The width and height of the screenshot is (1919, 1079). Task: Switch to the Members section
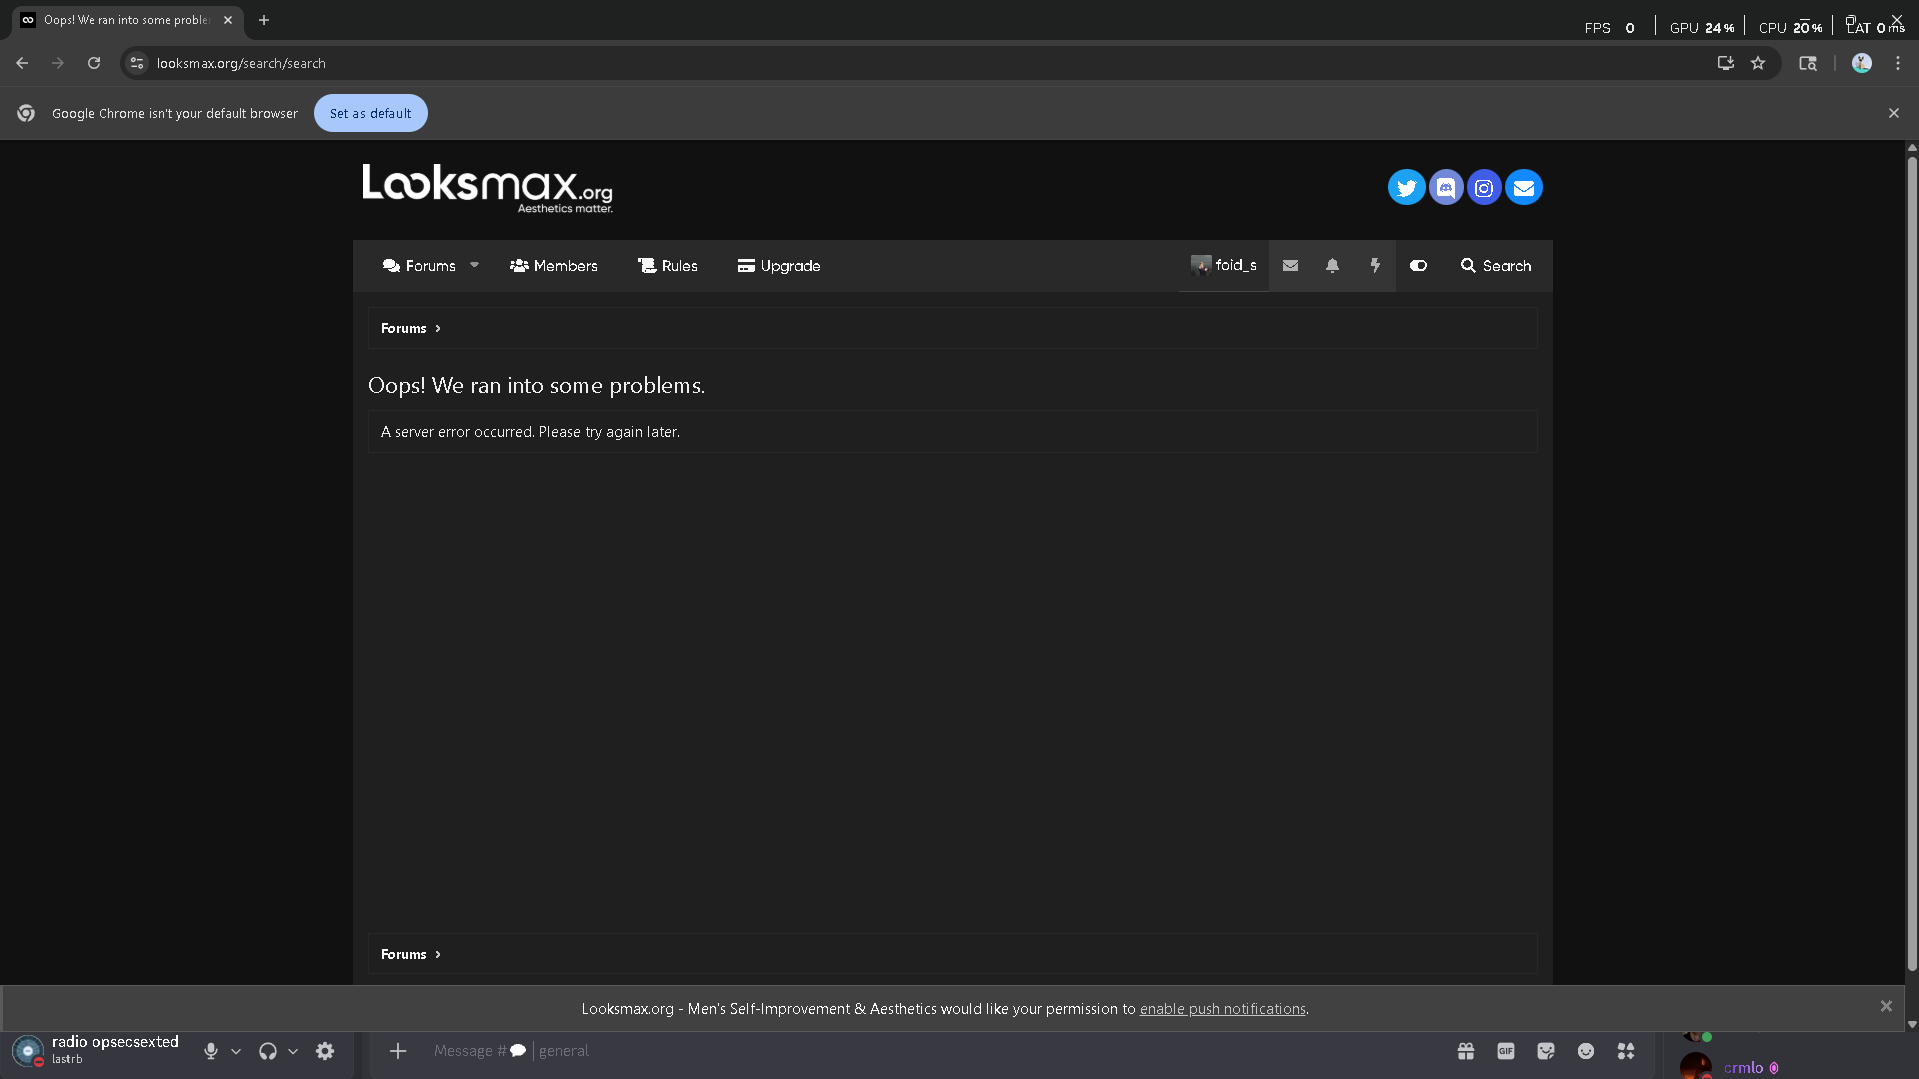pos(553,265)
